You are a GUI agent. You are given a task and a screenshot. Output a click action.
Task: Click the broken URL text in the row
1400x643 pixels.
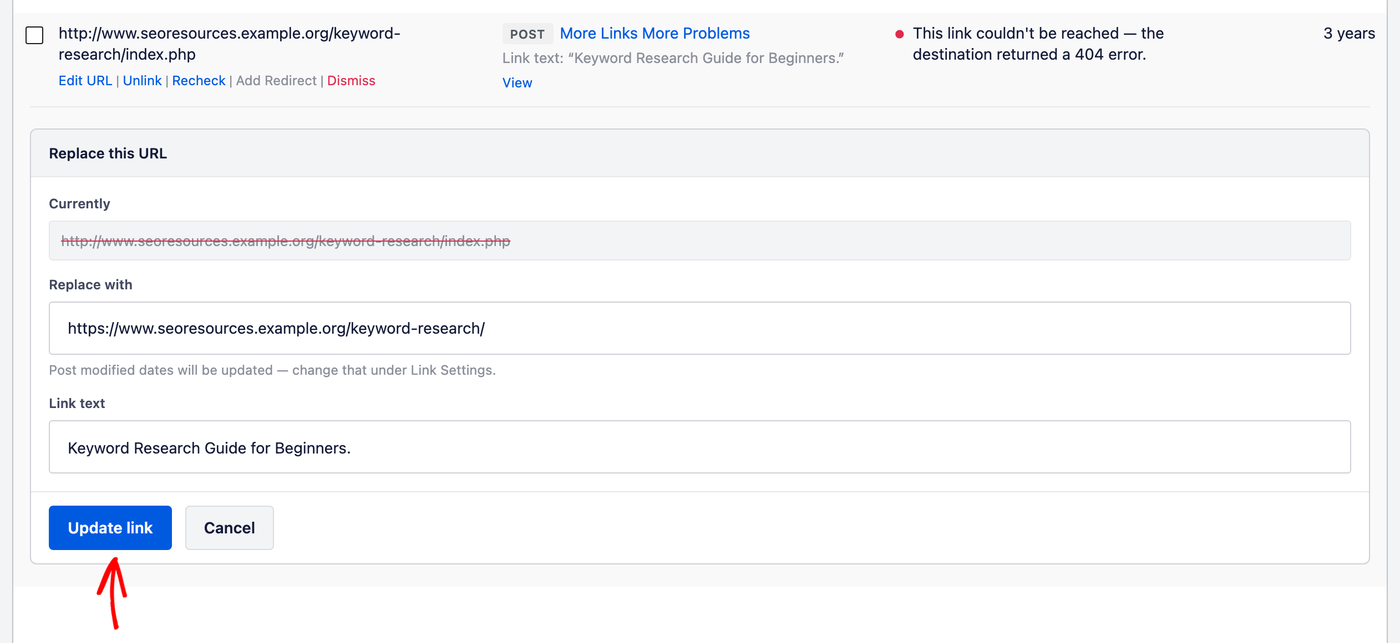229,44
